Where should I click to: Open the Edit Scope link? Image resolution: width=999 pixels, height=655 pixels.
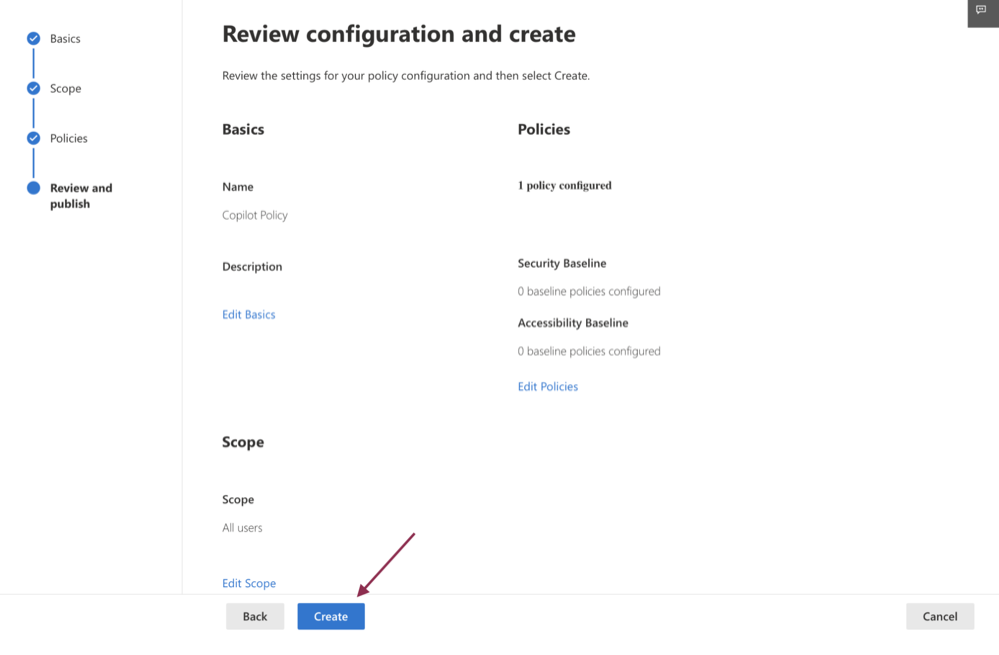(249, 583)
